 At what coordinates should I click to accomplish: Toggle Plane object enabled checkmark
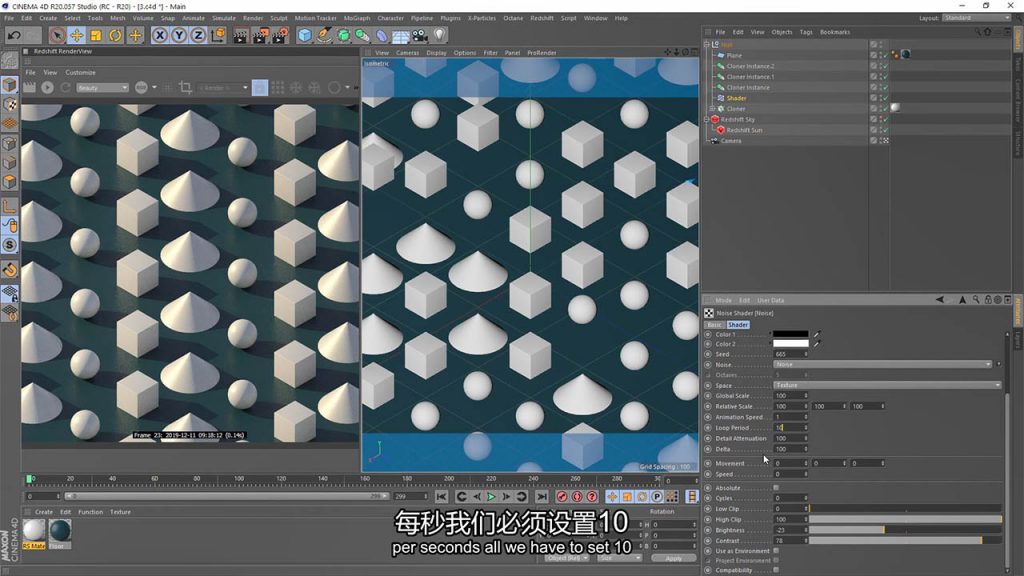pyautogui.click(x=885, y=56)
